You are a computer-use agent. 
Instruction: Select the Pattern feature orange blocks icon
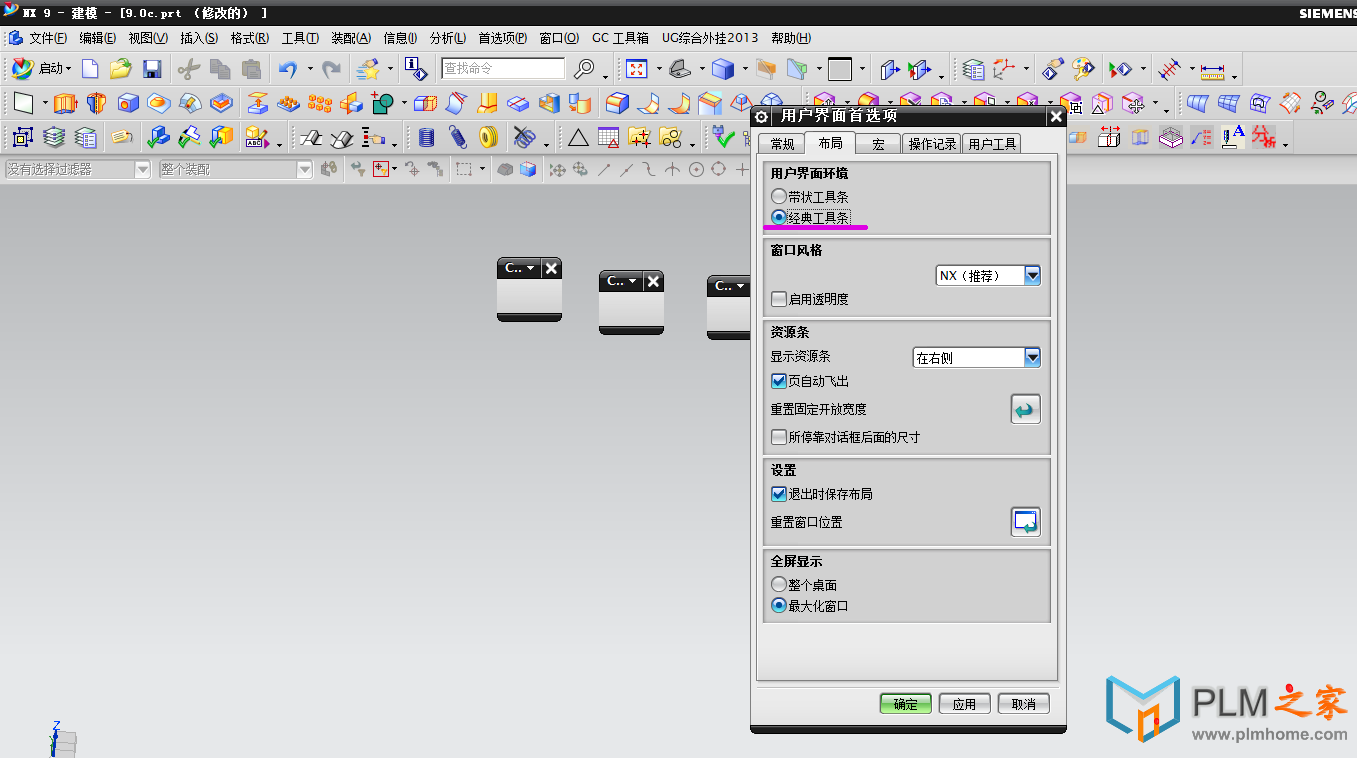coord(319,103)
